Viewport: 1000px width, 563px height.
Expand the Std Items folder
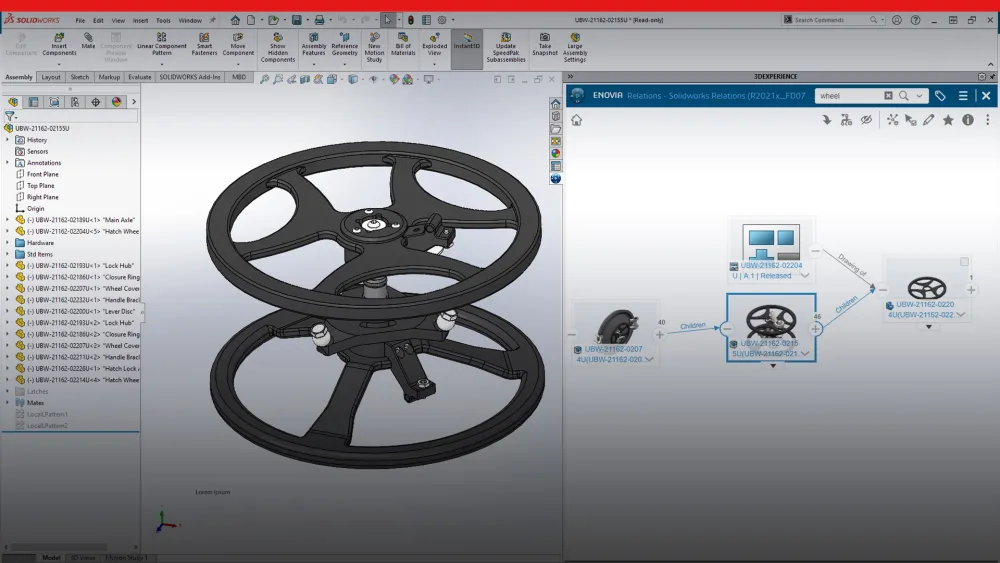[x=8, y=254]
